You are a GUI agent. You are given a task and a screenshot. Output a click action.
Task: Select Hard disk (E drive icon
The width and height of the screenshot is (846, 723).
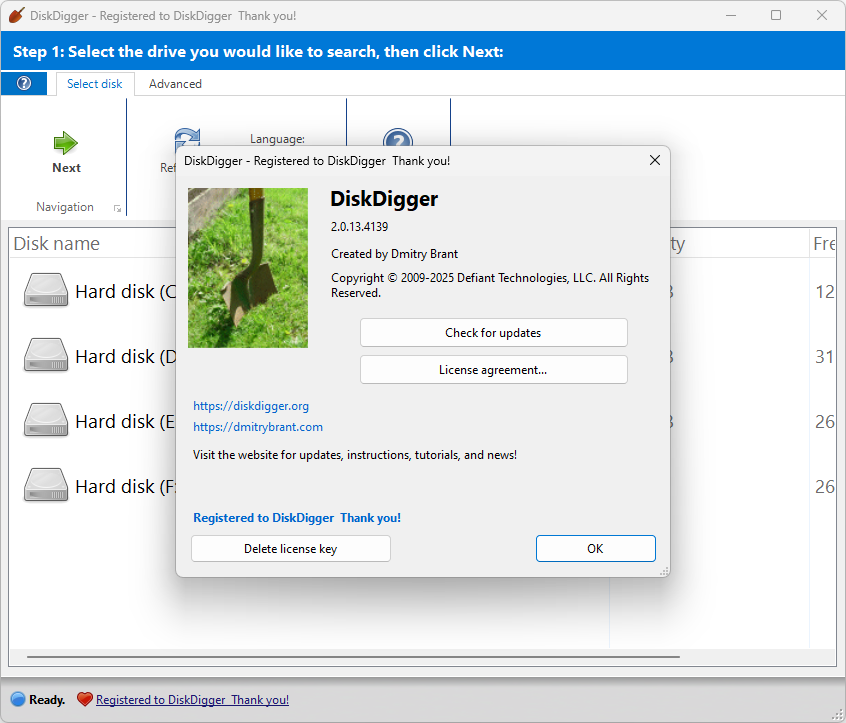point(46,420)
